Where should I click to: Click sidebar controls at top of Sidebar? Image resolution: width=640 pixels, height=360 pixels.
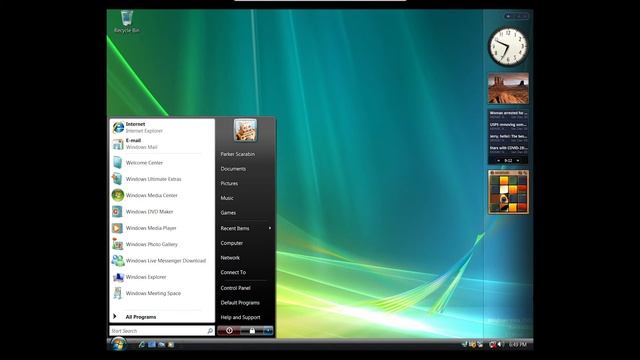[516, 16]
